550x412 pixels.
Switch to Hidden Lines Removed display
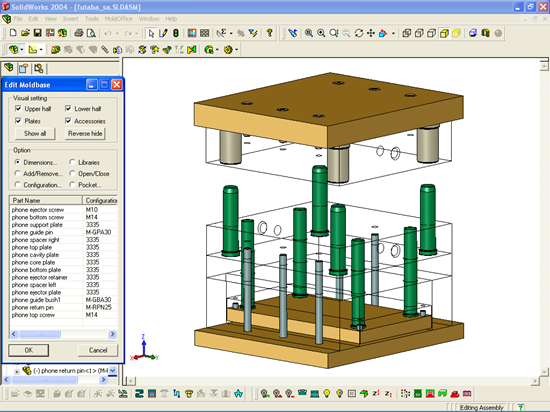(x=431, y=33)
